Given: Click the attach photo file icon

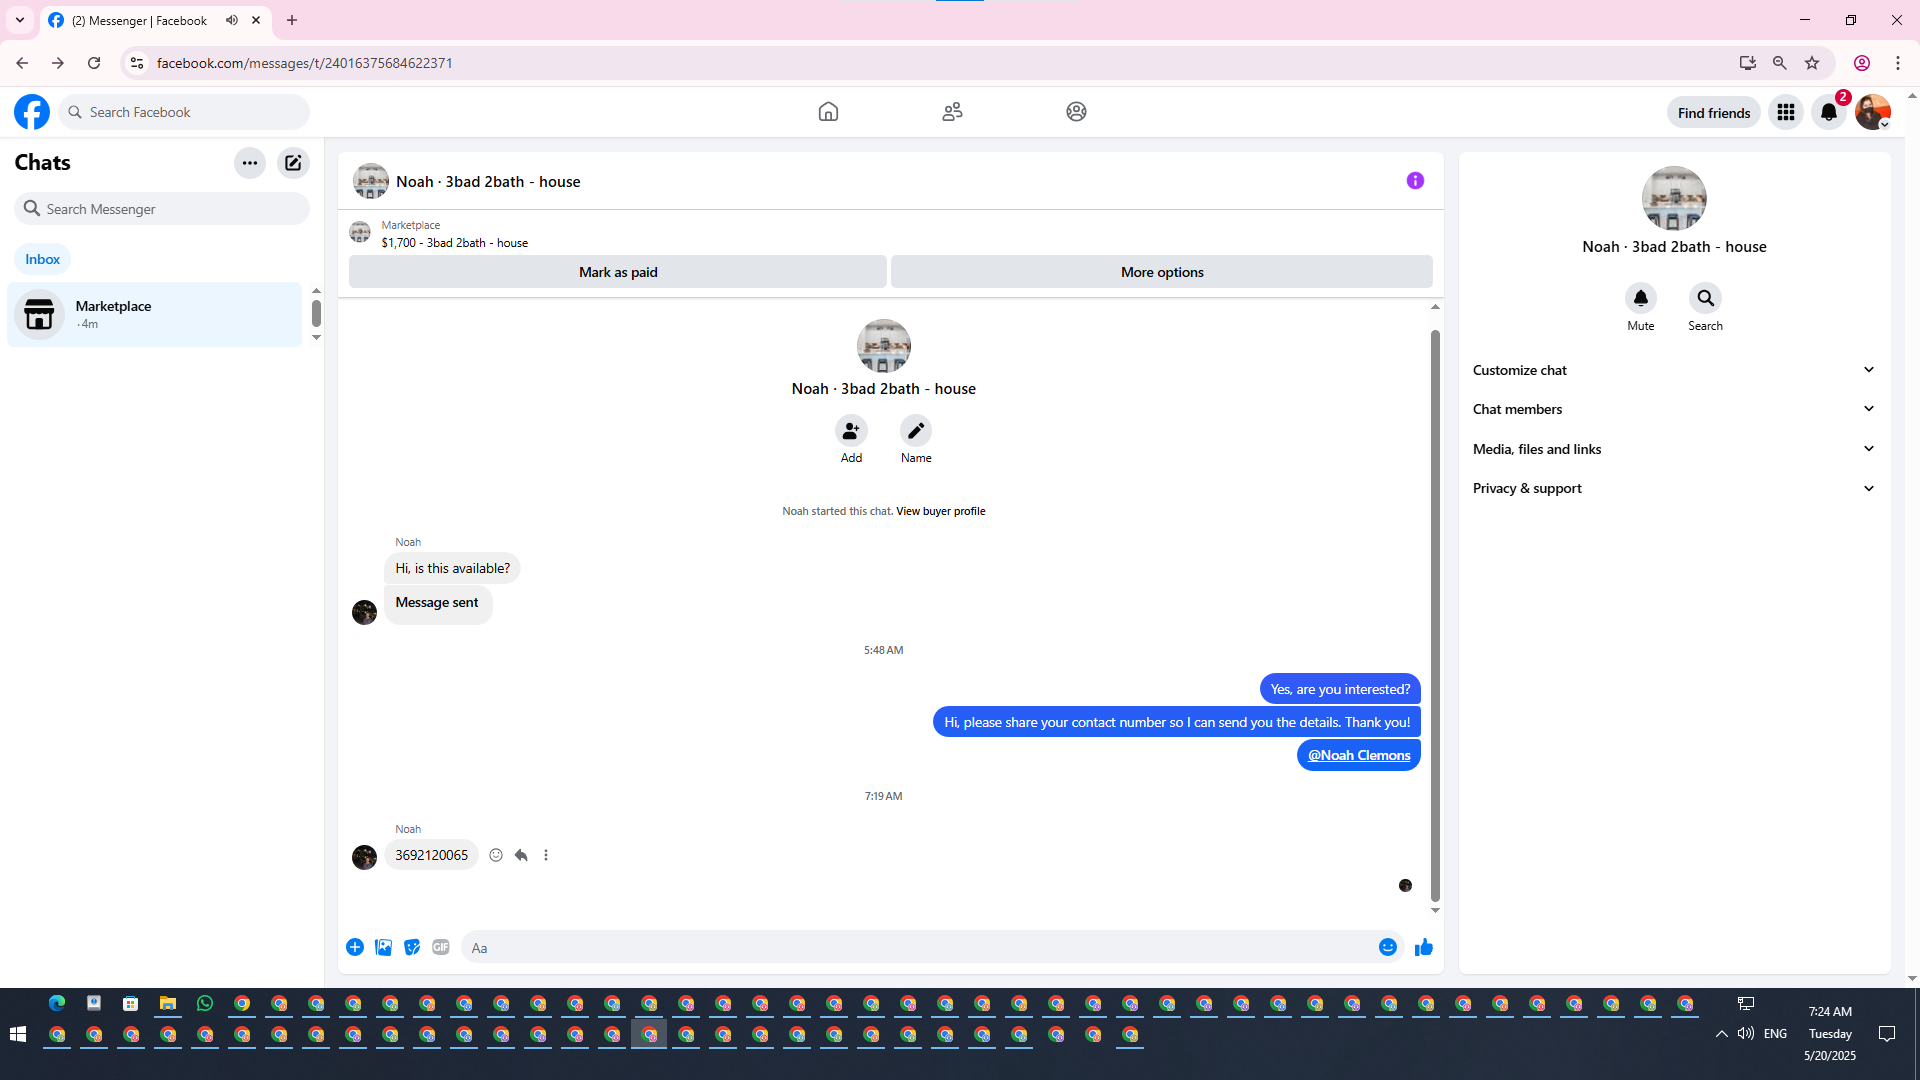Looking at the screenshot, I should [x=383, y=947].
